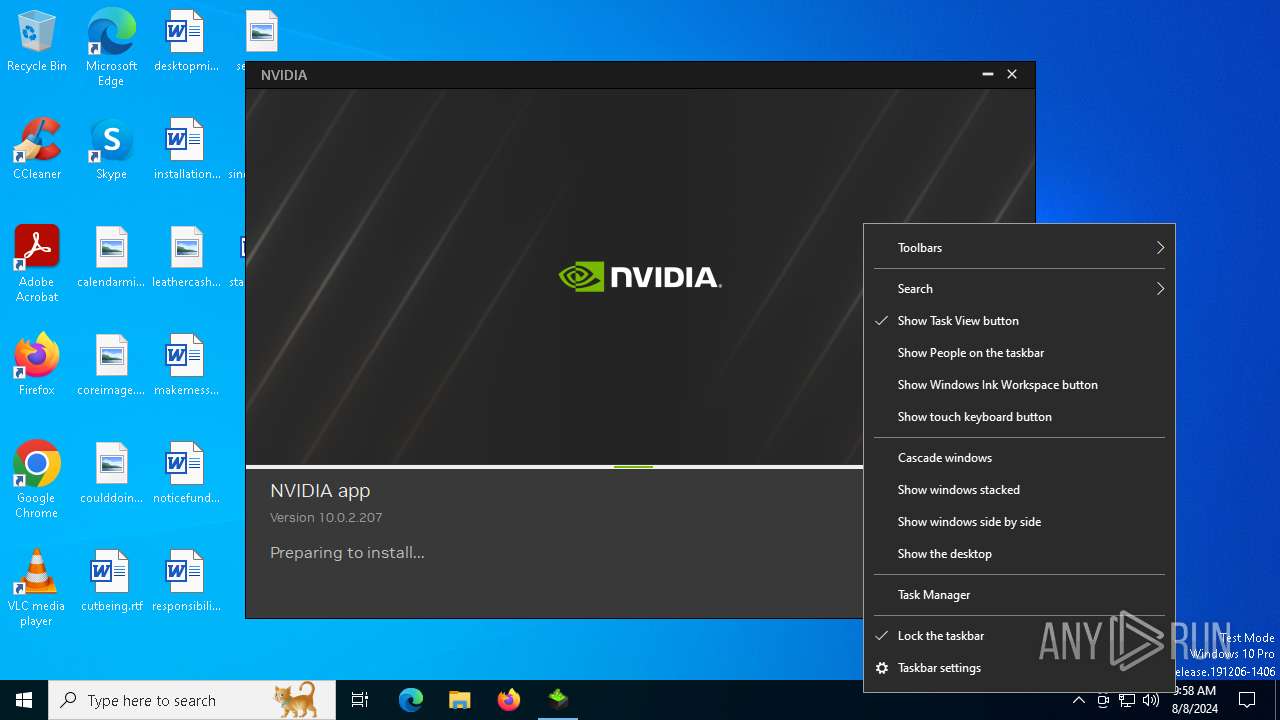Screen dimensions: 1280x720
Task: Click the NVIDIA install progress bar
Action: click(x=554, y=467)
